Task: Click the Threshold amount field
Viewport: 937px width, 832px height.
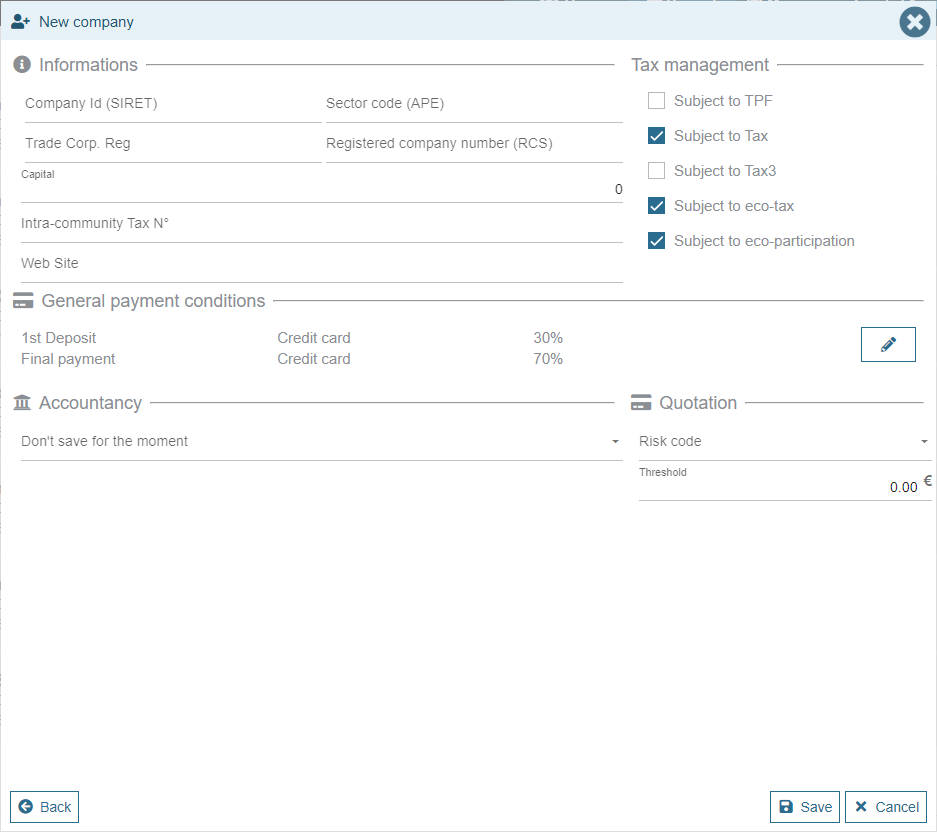Action: 778,487
